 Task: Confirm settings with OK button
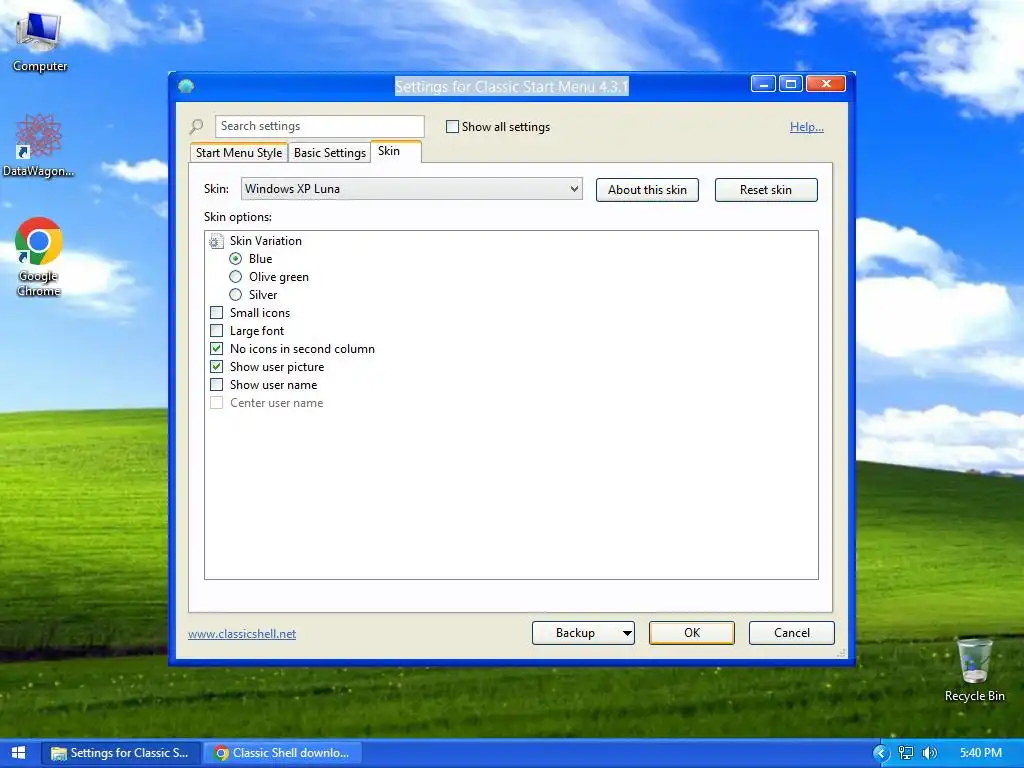coord(692,633)
